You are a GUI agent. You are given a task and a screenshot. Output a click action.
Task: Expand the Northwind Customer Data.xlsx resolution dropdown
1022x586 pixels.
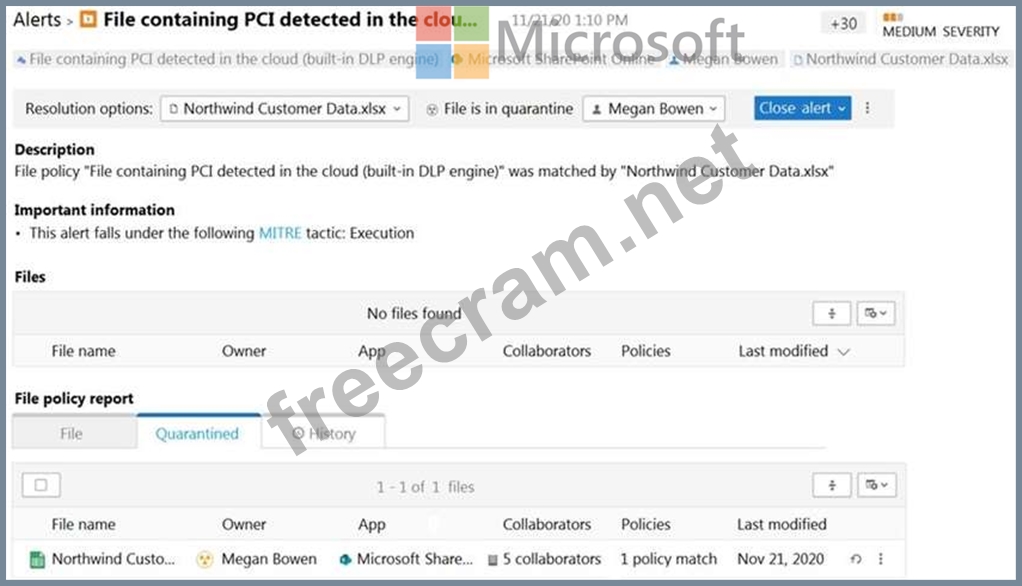pyautogui.click(x=284, y=108)
